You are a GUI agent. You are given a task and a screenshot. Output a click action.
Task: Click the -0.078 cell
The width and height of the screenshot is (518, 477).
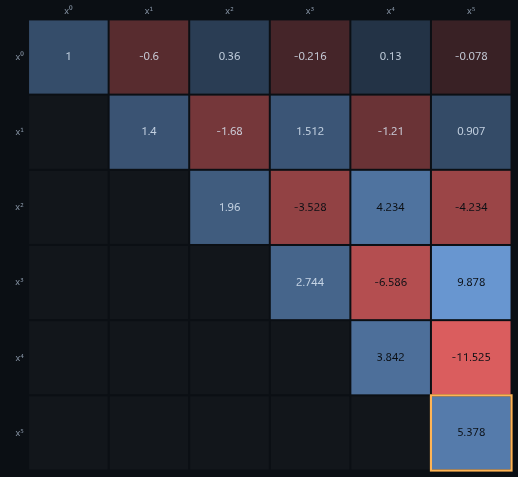(x=471, y=57)
